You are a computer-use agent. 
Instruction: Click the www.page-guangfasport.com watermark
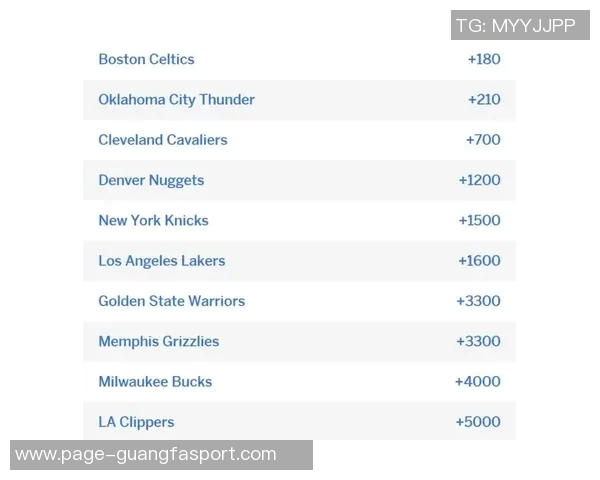point(146,454)
